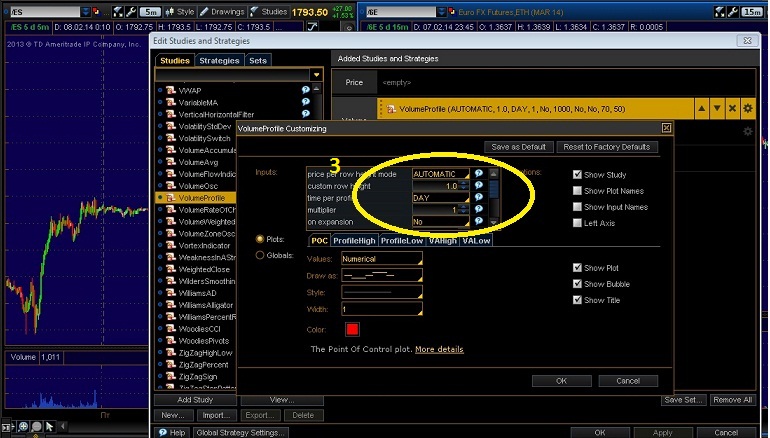
Task: Click the Drawings pencil icon in toolbar
Action: pos(204,11)
